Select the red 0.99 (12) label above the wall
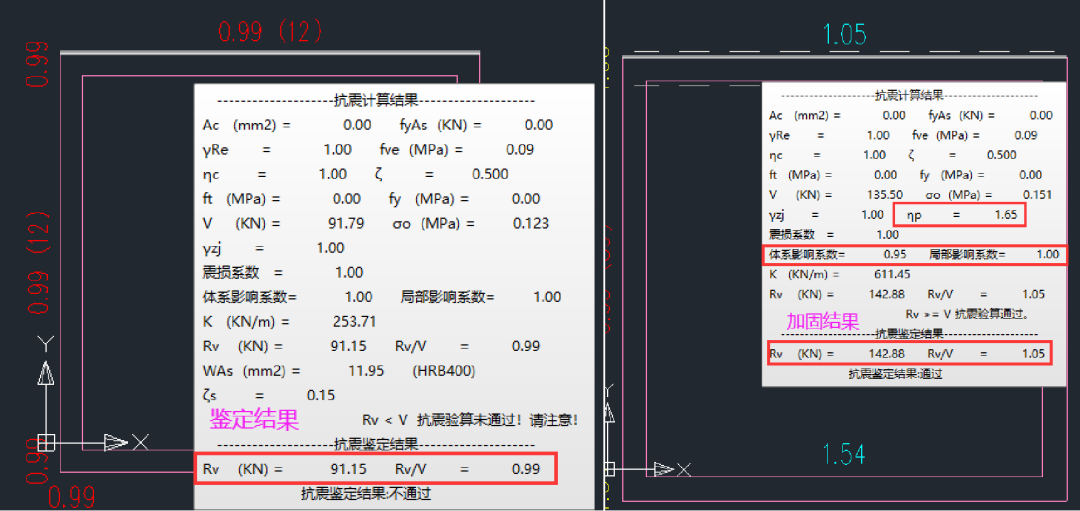This screenshot has width=1080, height=511. coord(271,32)
